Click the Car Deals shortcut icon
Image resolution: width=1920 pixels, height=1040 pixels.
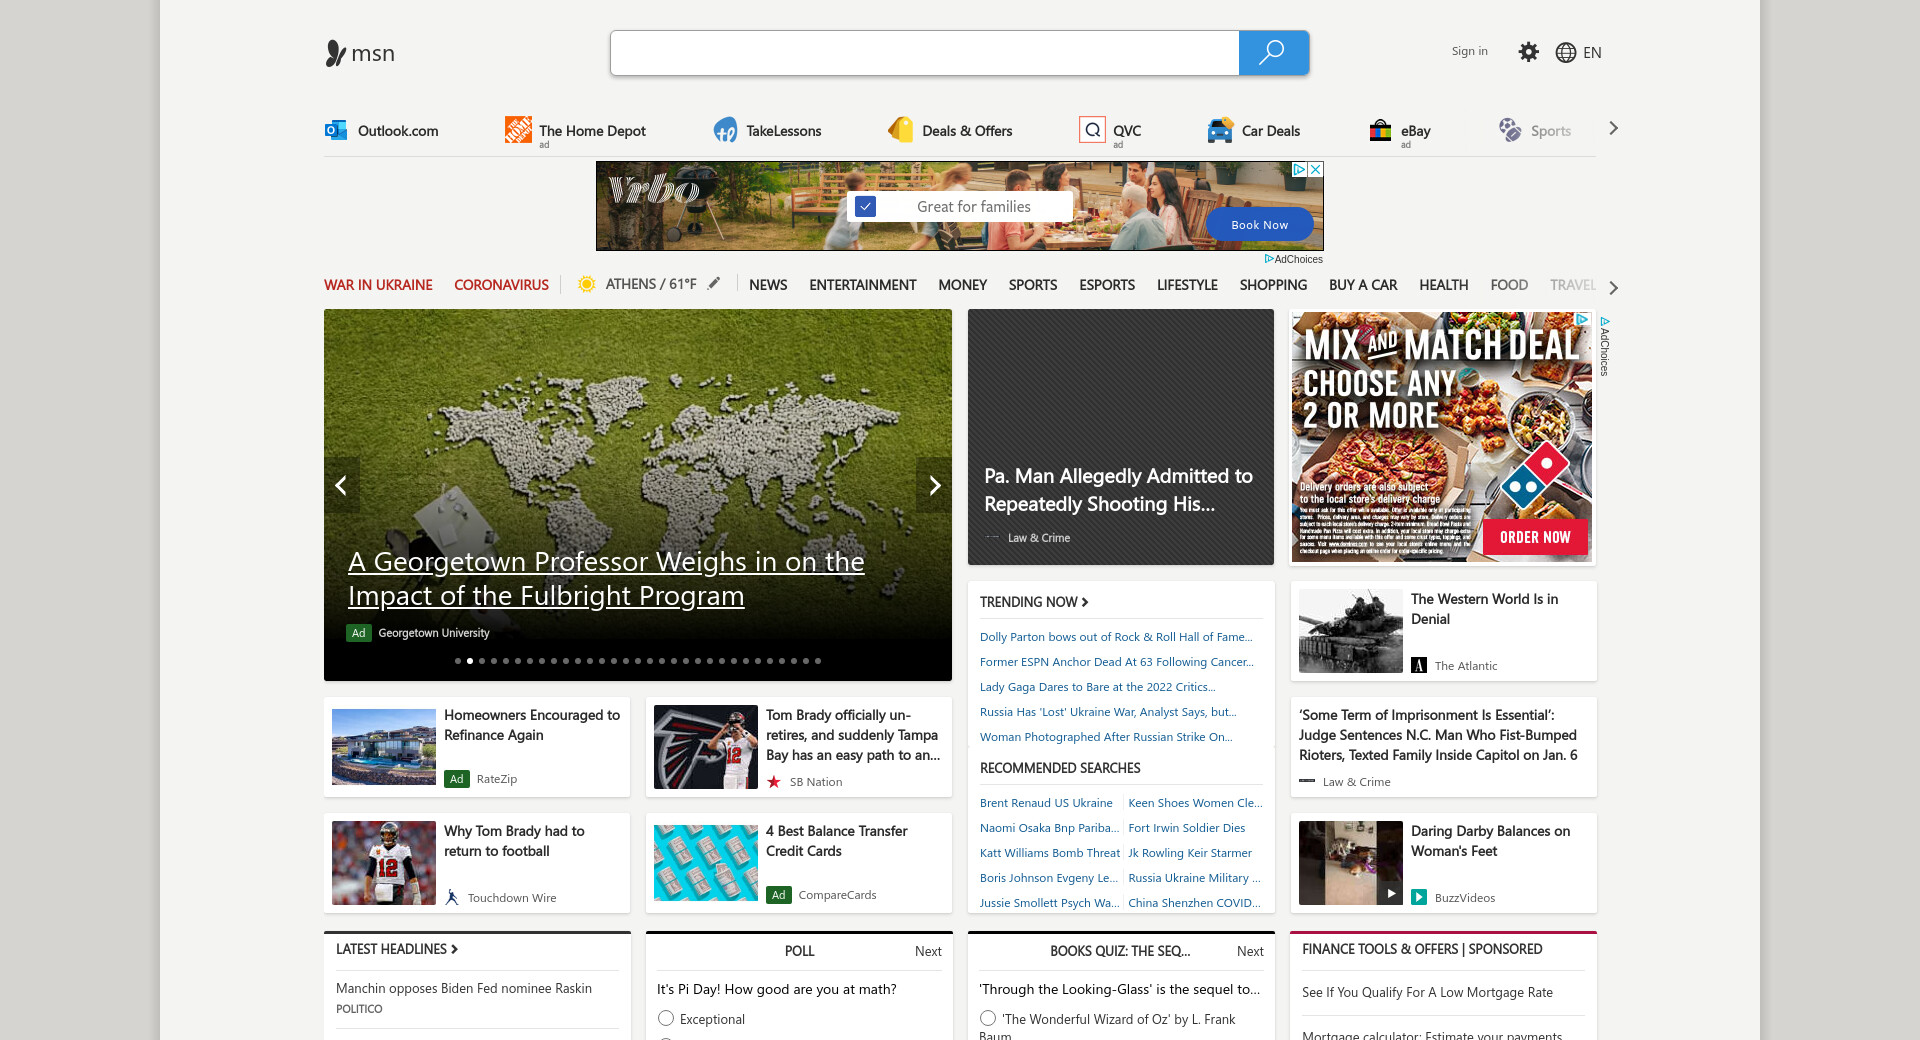1219,130
